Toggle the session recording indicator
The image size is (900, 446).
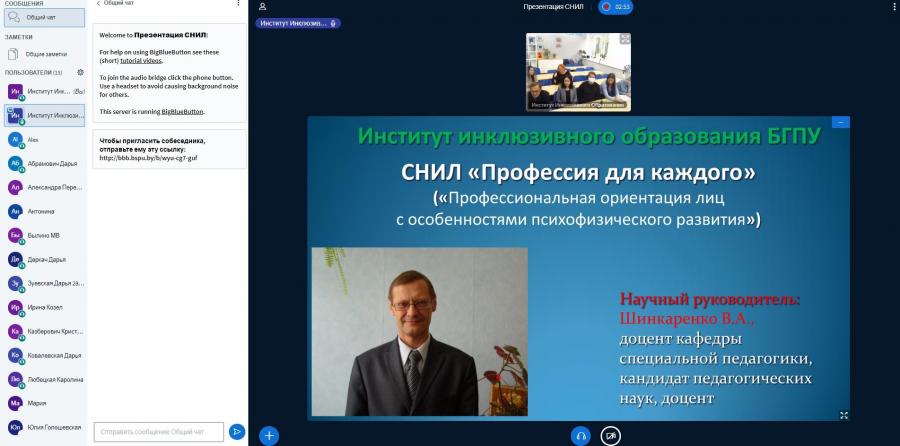(x=615, y=7)
